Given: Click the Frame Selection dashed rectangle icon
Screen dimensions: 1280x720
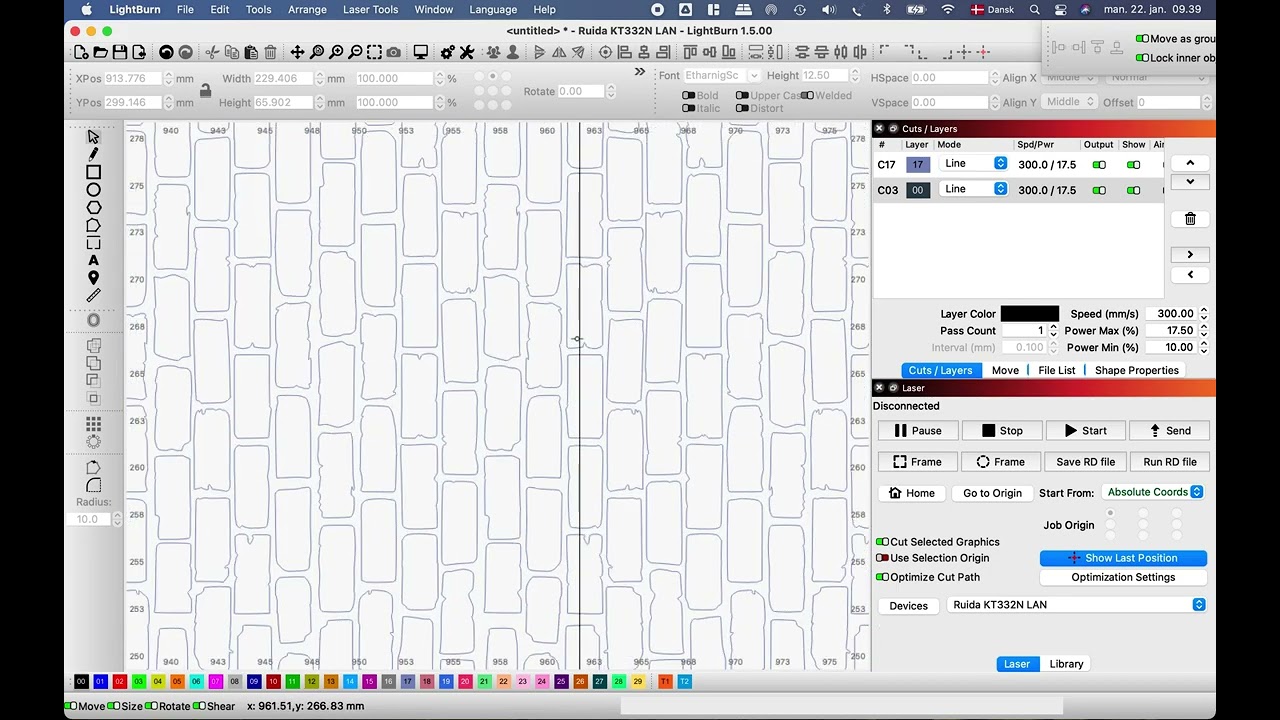Looking at the screenshot, I should pyautogui.click(x=374, y=52).
